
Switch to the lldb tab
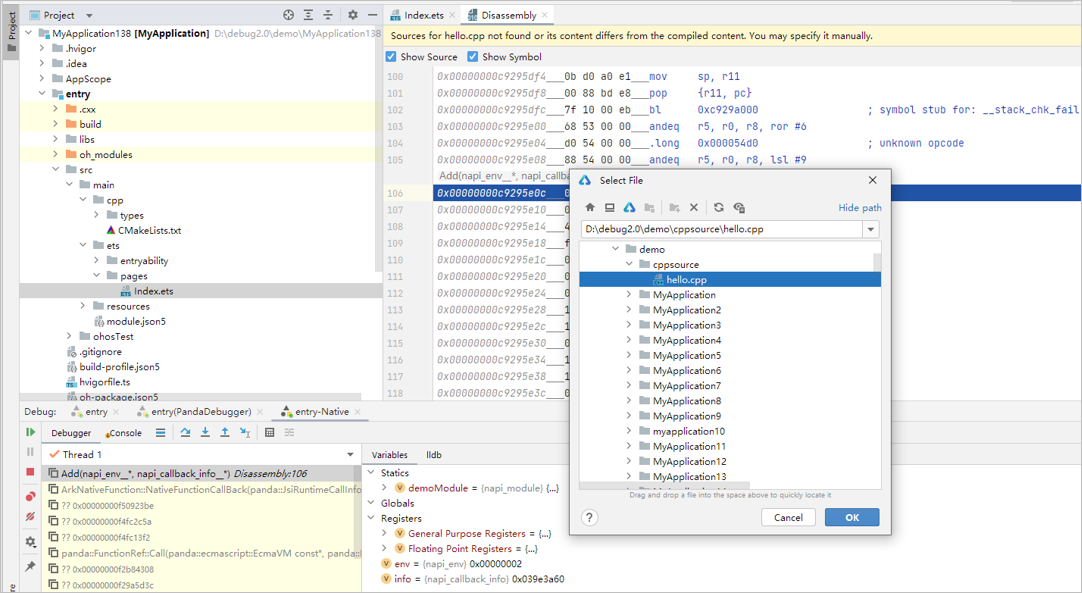[434, 455]
